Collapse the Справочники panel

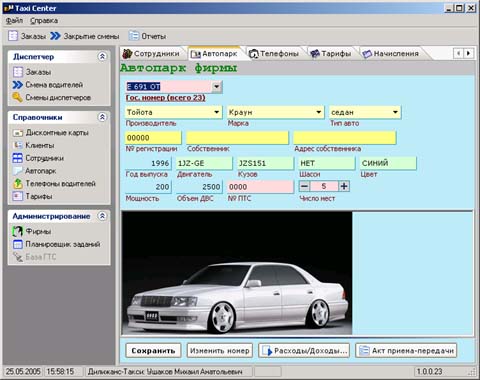[x=102, y=117]
